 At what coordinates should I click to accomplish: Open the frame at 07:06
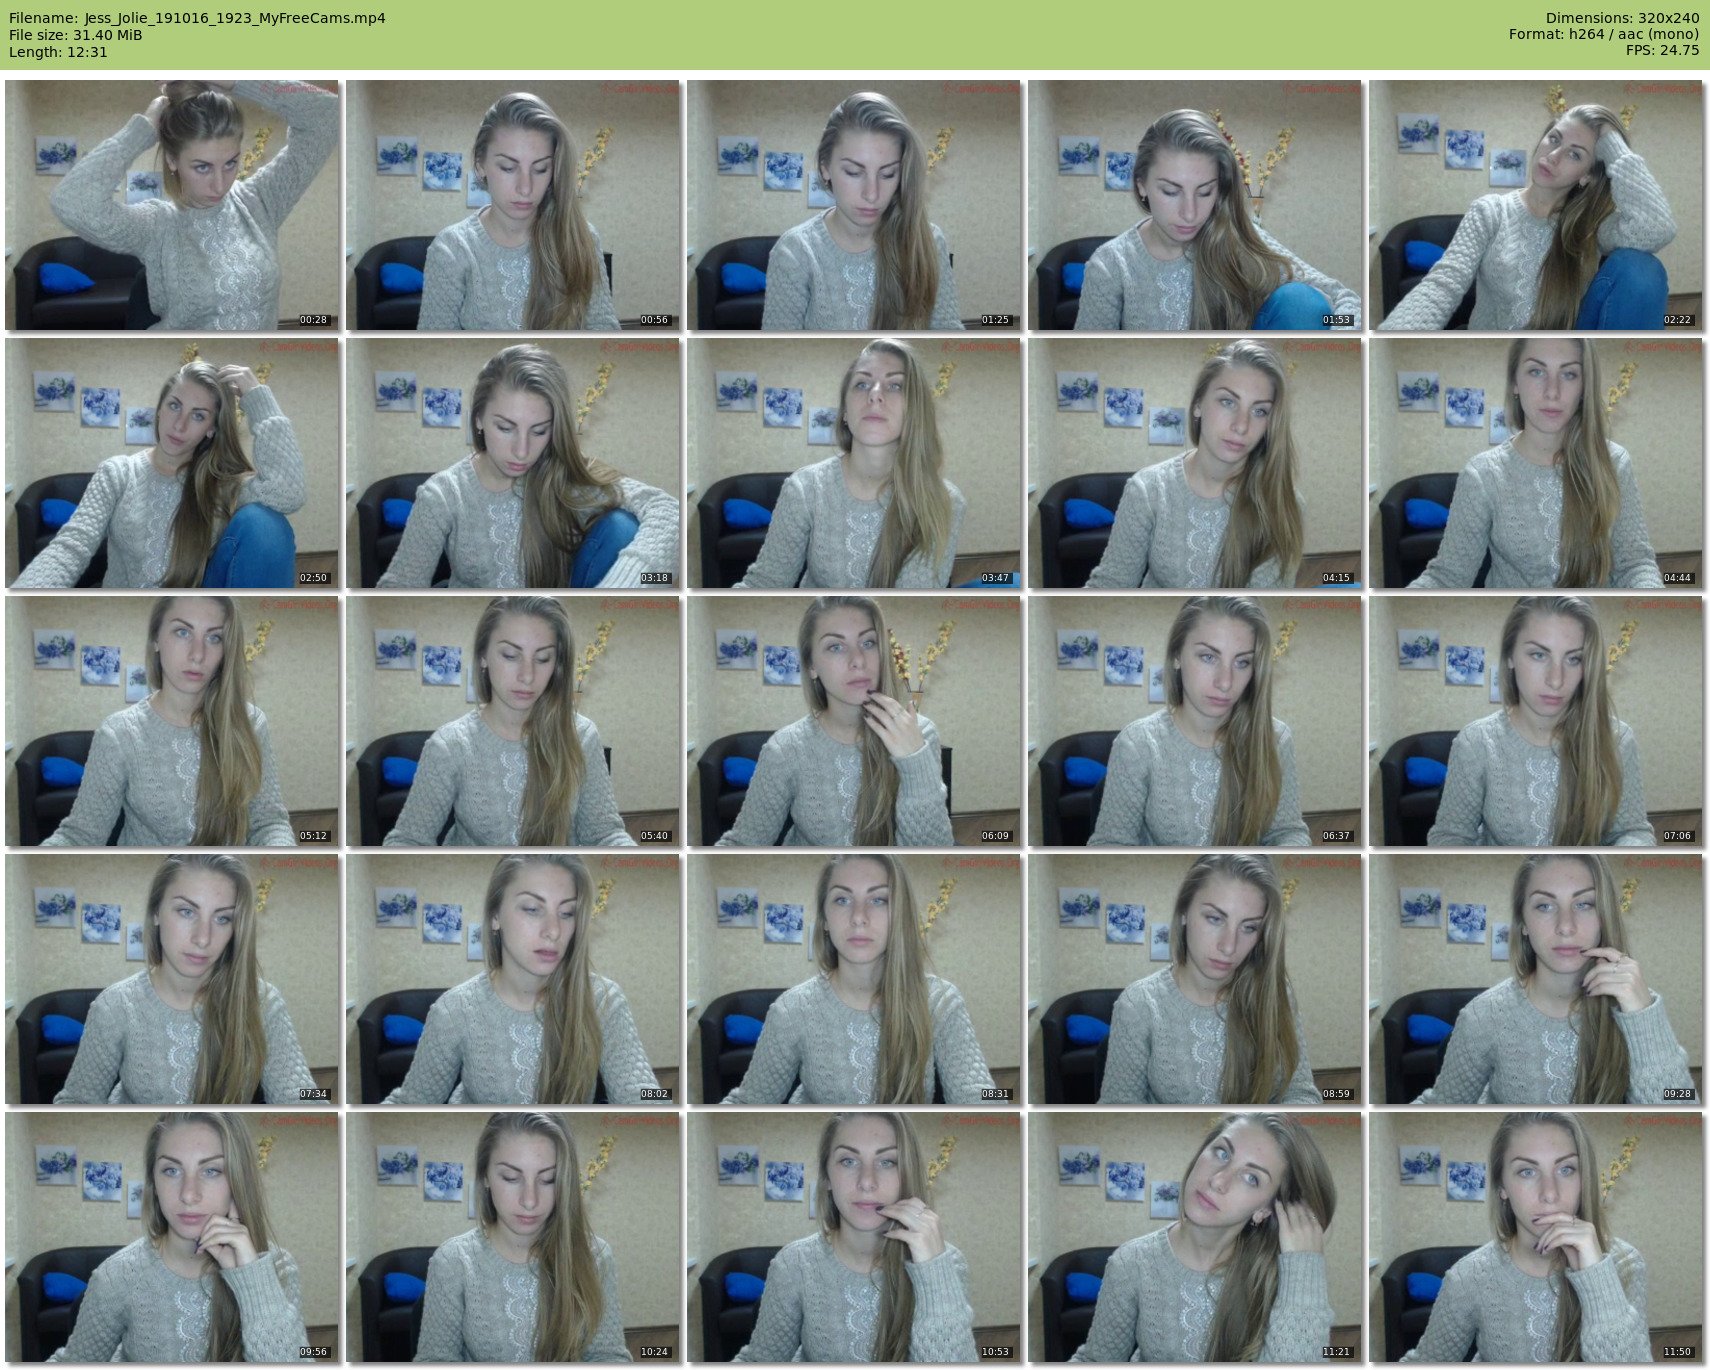(1536, 721)
